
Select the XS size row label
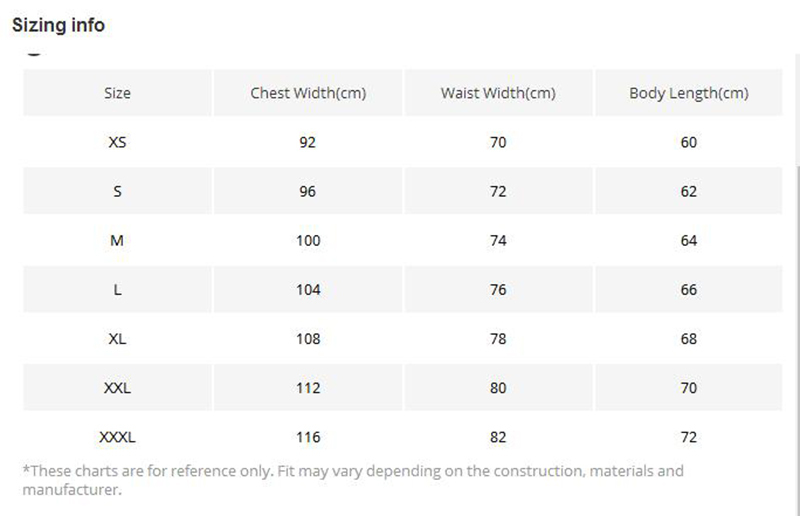pos(117,142)
